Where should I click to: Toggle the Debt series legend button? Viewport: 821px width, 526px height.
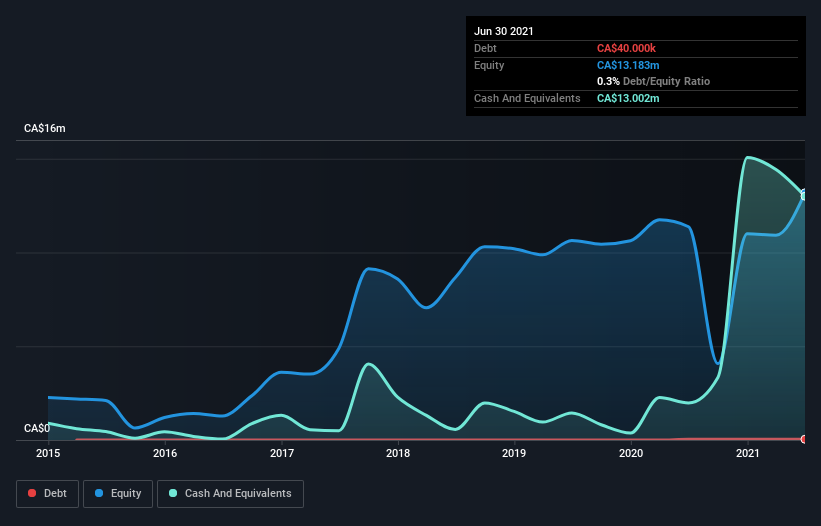point(47,494)
